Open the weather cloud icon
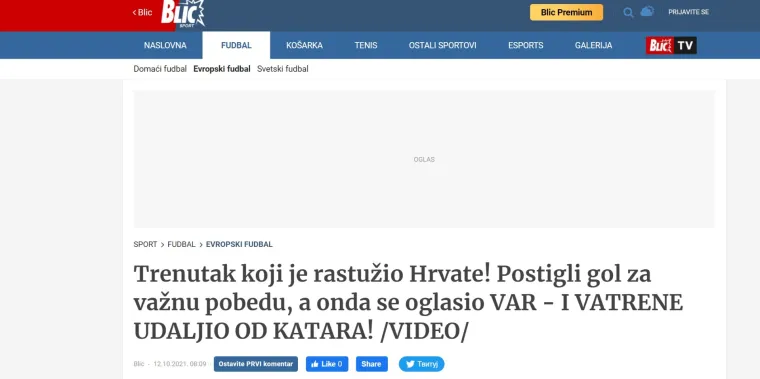760x379 pixels. pyautogui.click(x=647, y=12)
